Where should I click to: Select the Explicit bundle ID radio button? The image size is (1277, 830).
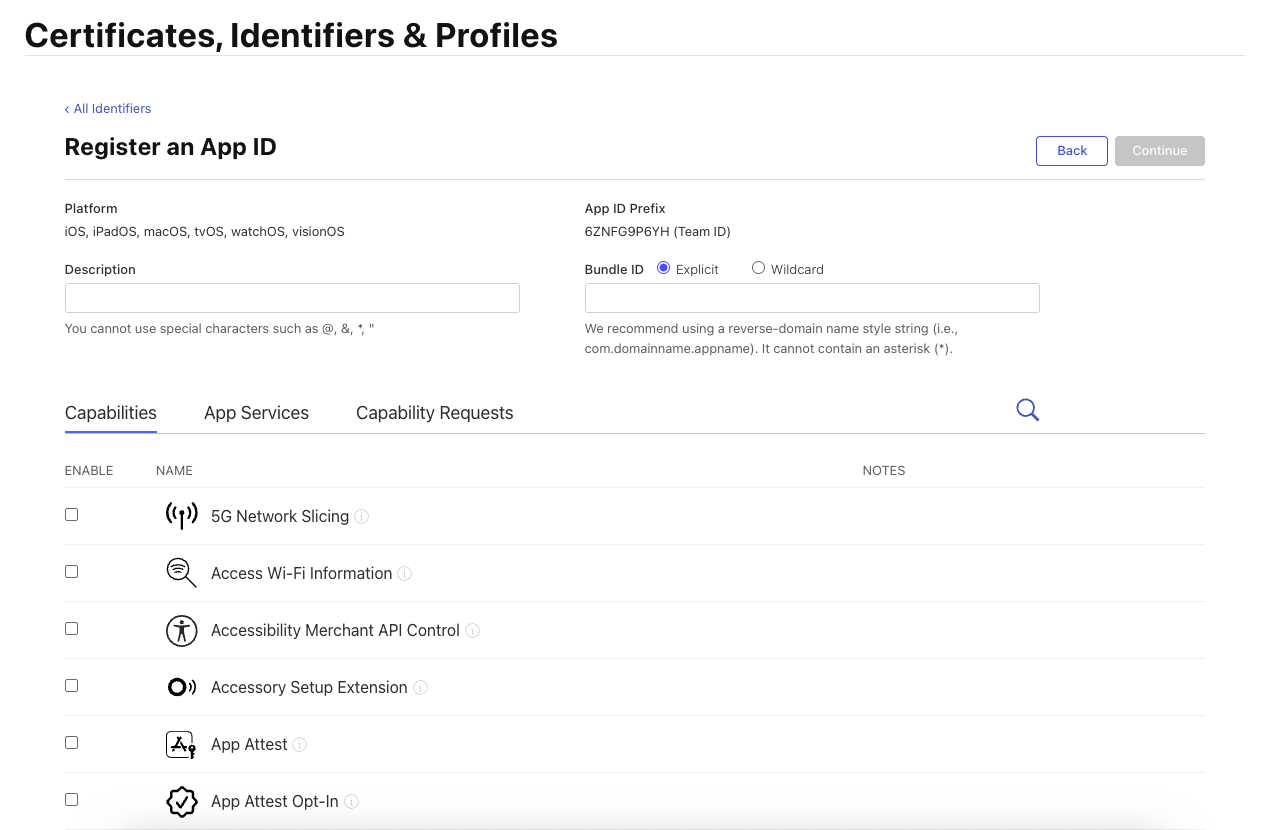point(663,268)
